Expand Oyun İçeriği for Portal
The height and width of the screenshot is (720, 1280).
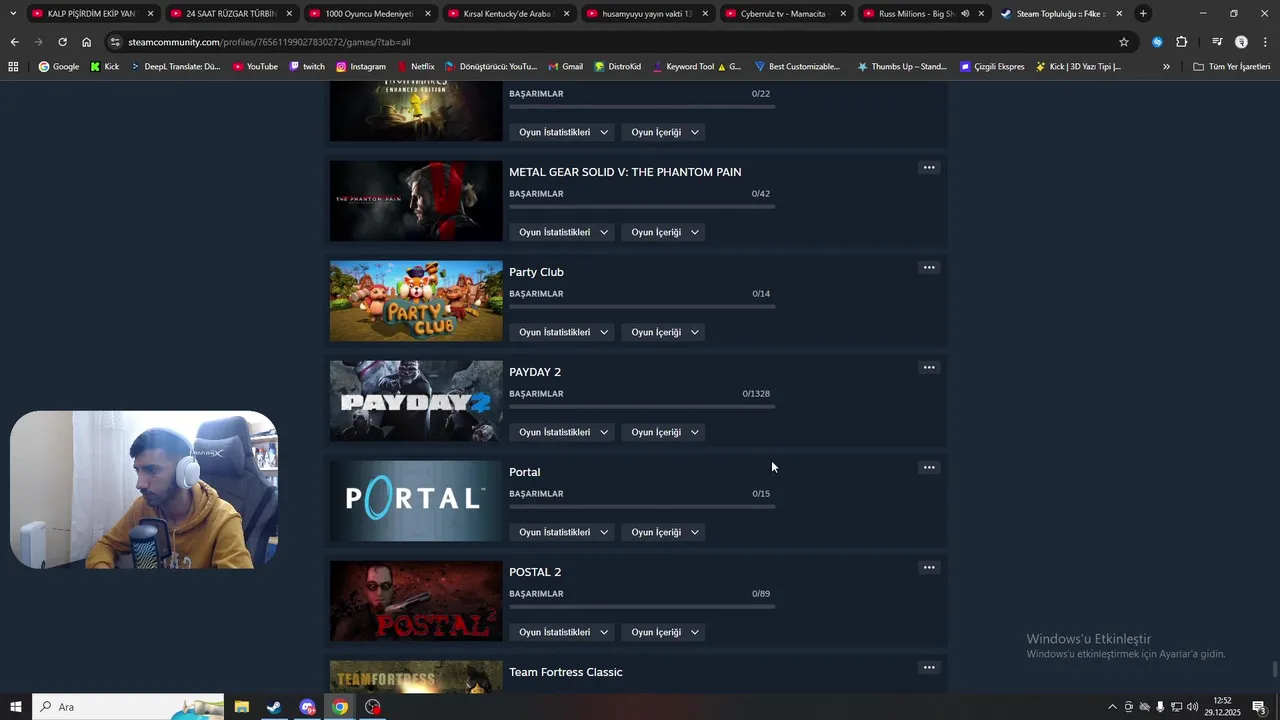coord(664,532)
